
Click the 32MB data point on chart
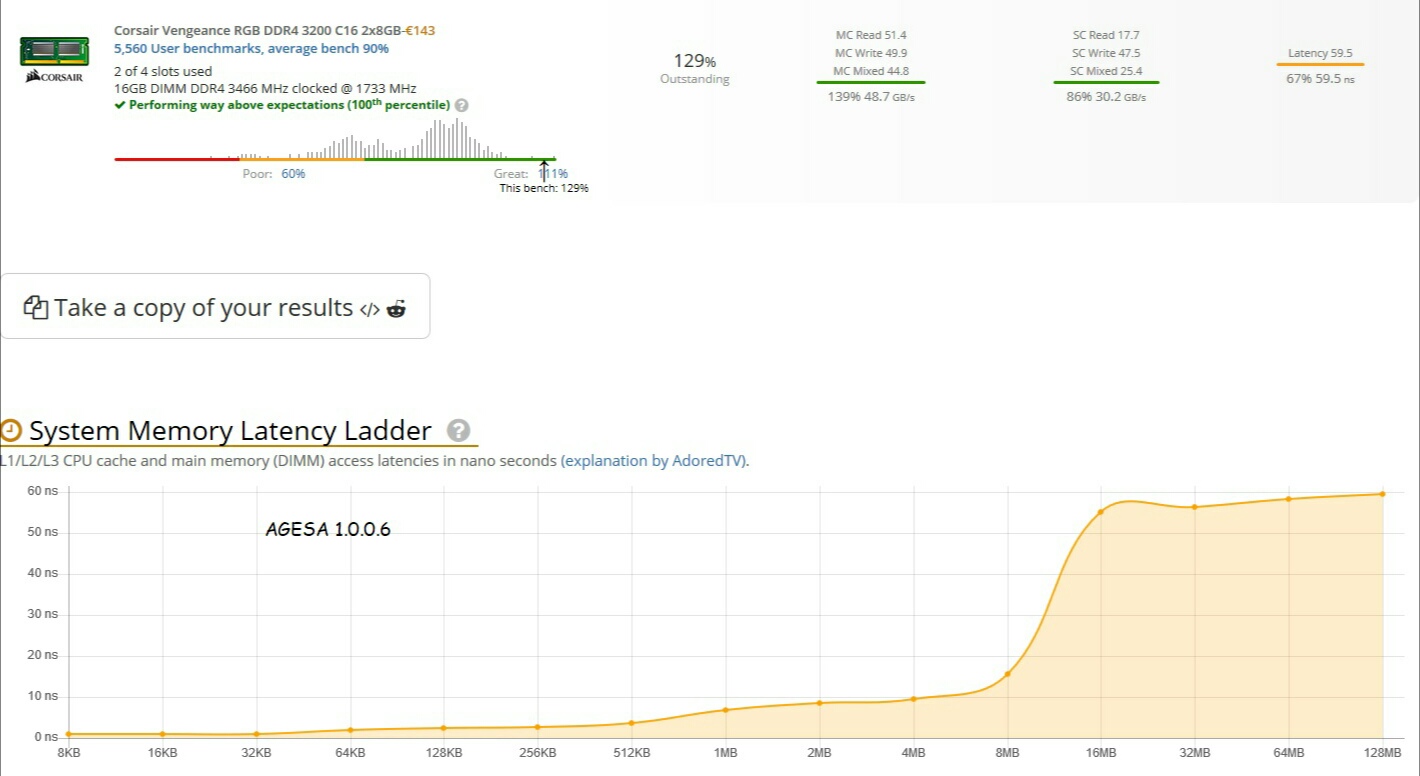click(1194, 507)
